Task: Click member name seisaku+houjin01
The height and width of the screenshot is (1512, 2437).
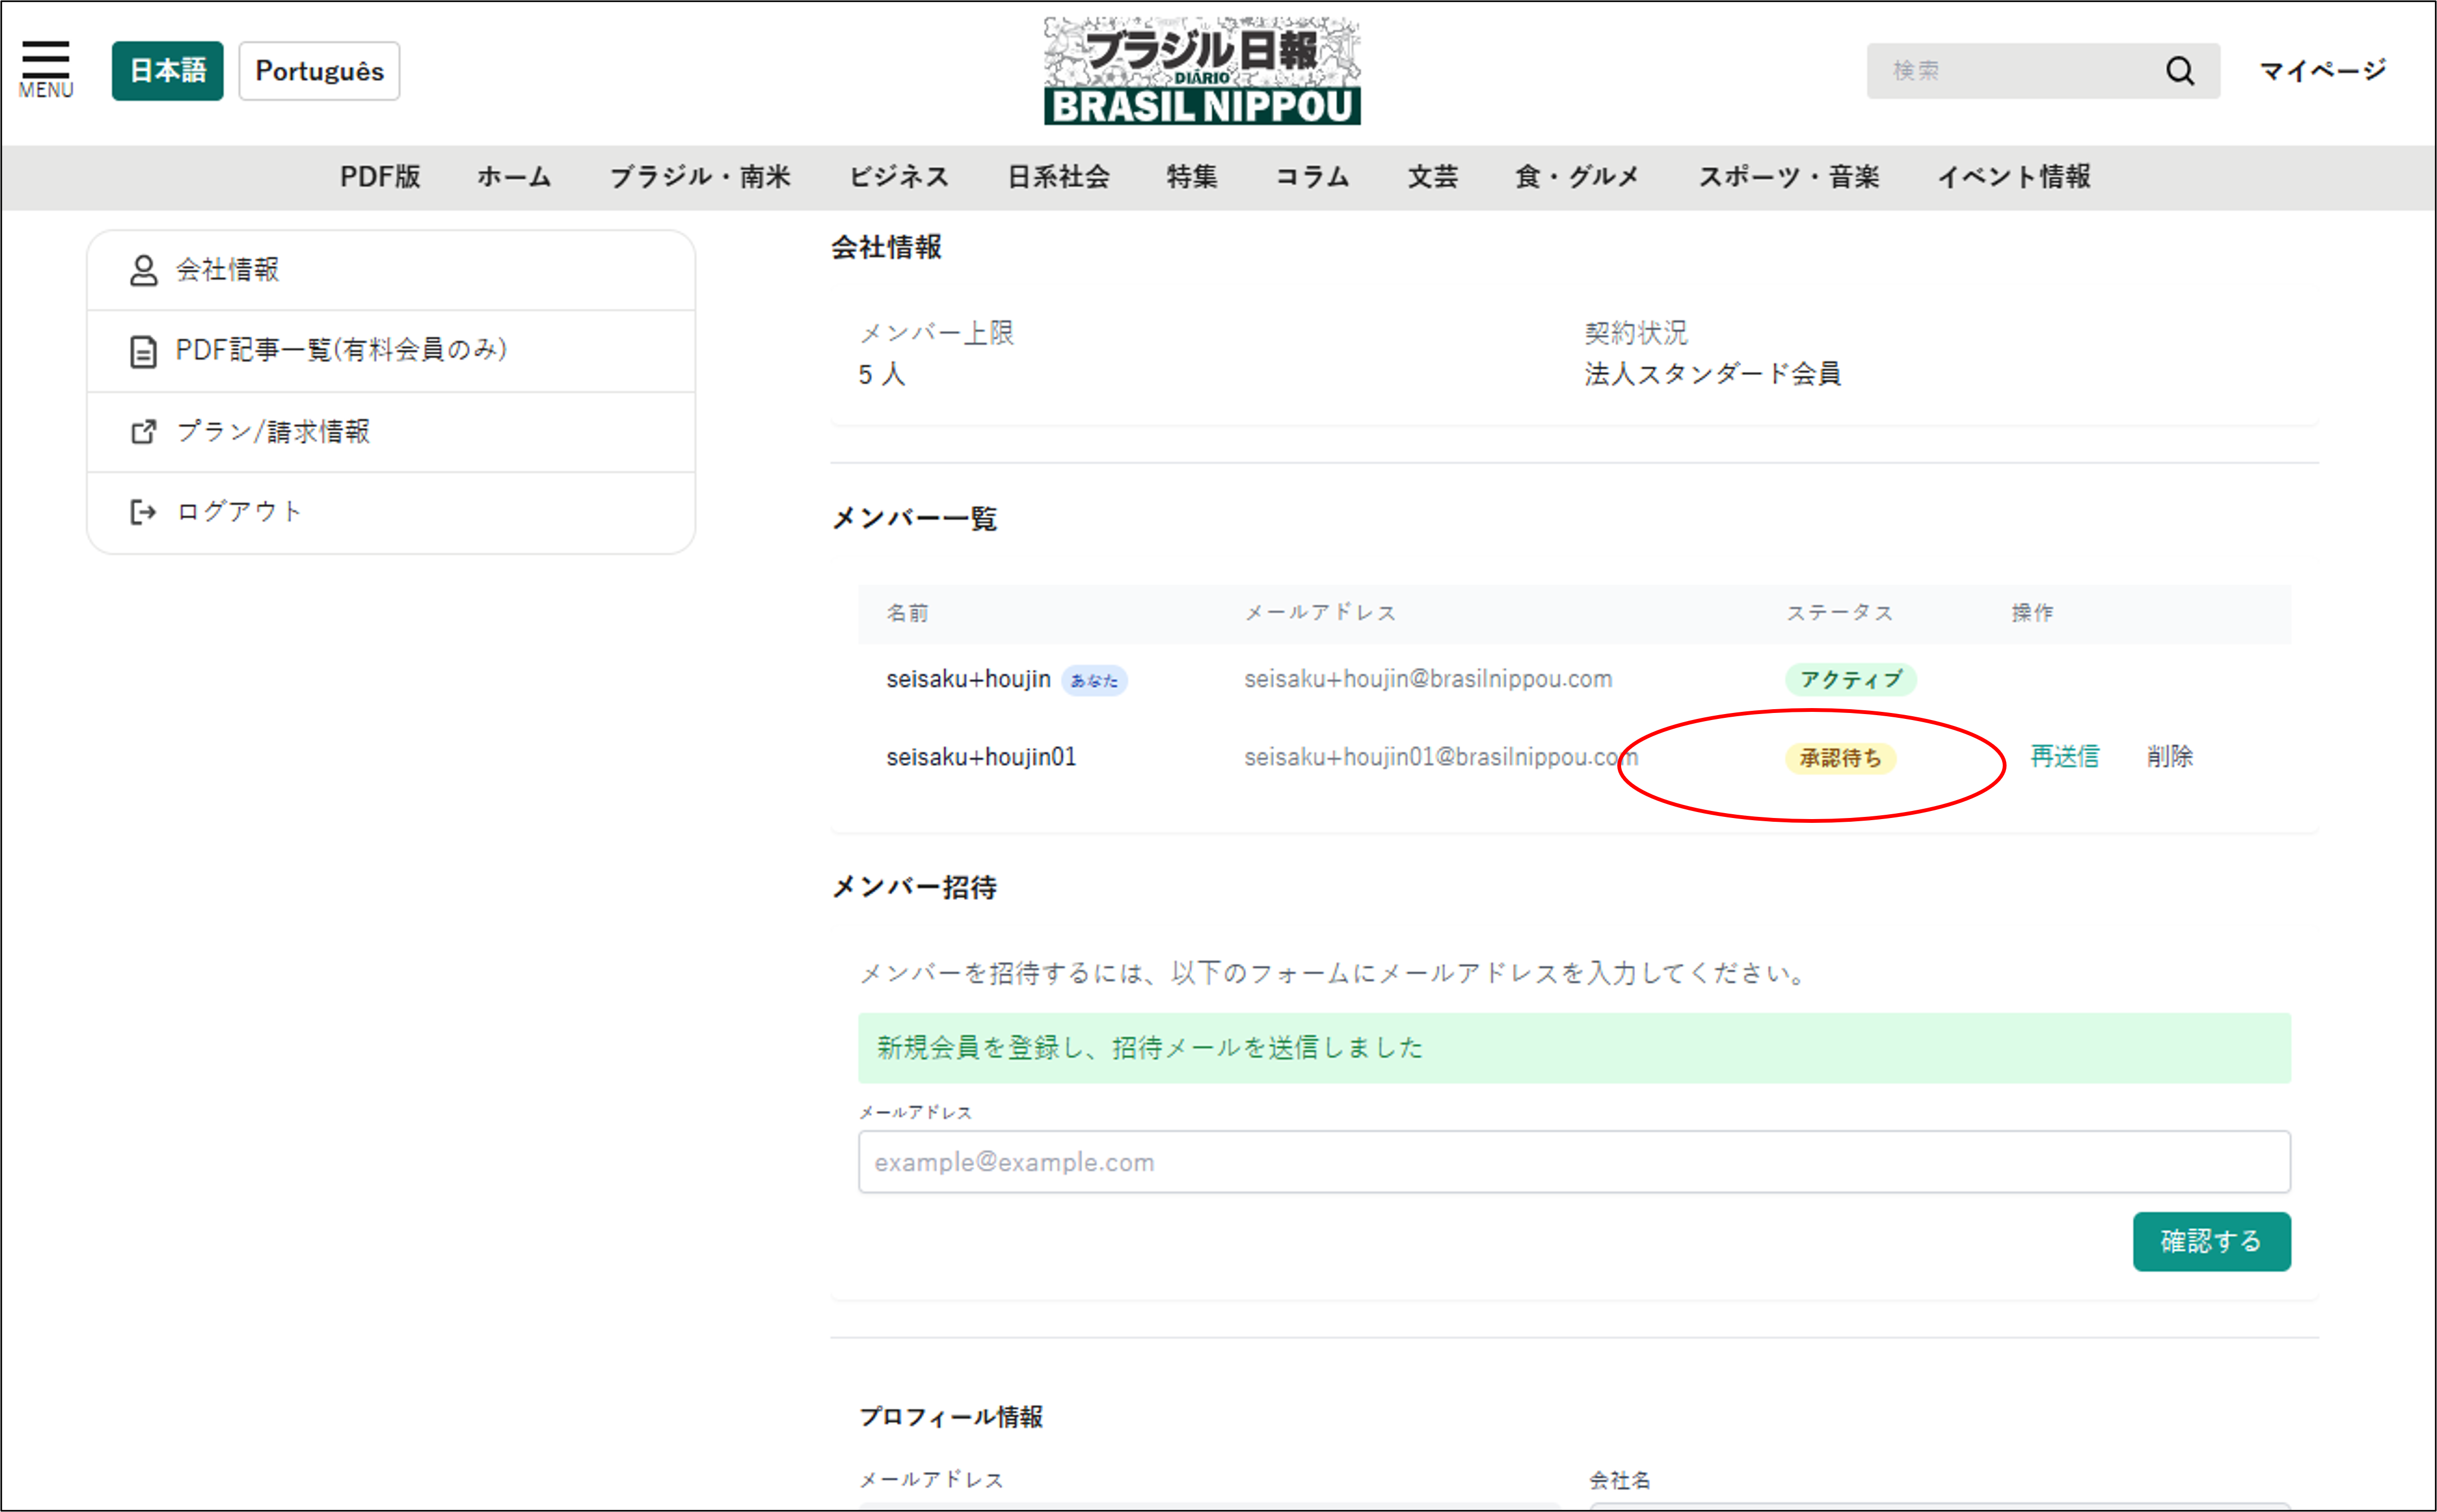Action: tap(981, 758)
